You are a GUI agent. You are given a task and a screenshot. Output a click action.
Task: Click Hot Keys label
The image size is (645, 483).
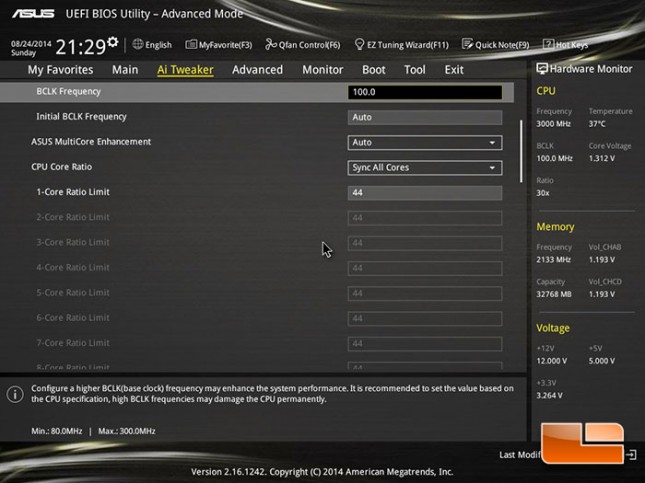(x=572, y=45)
